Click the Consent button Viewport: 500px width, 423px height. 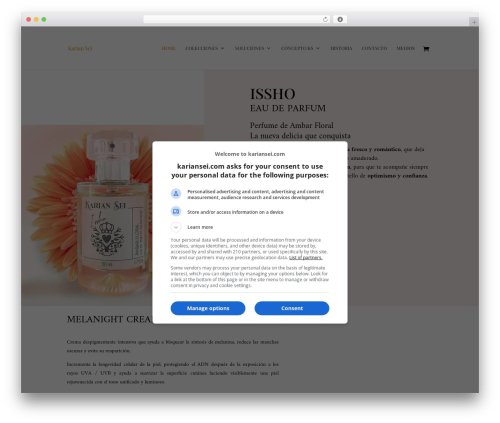coord(292,308)
